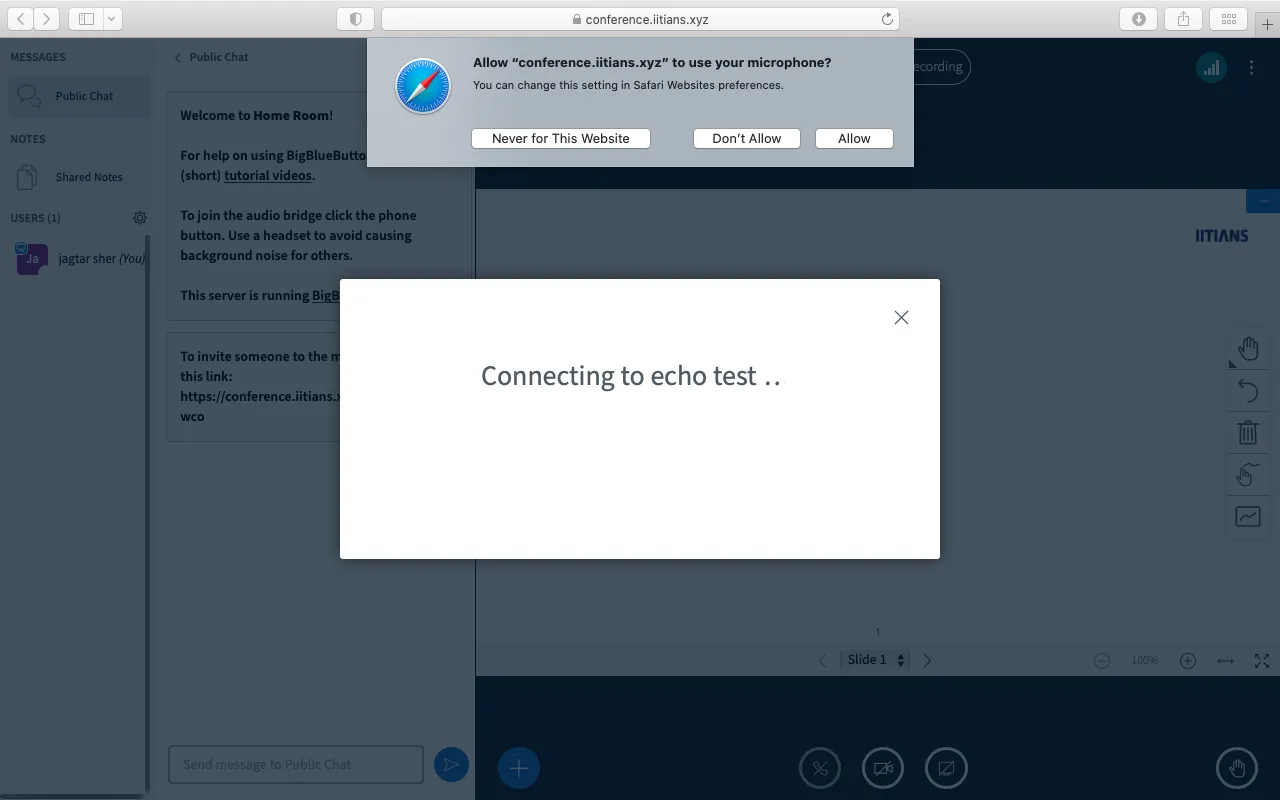Click the chart icon below the whiteboard tools

[x=1248, y=516]
